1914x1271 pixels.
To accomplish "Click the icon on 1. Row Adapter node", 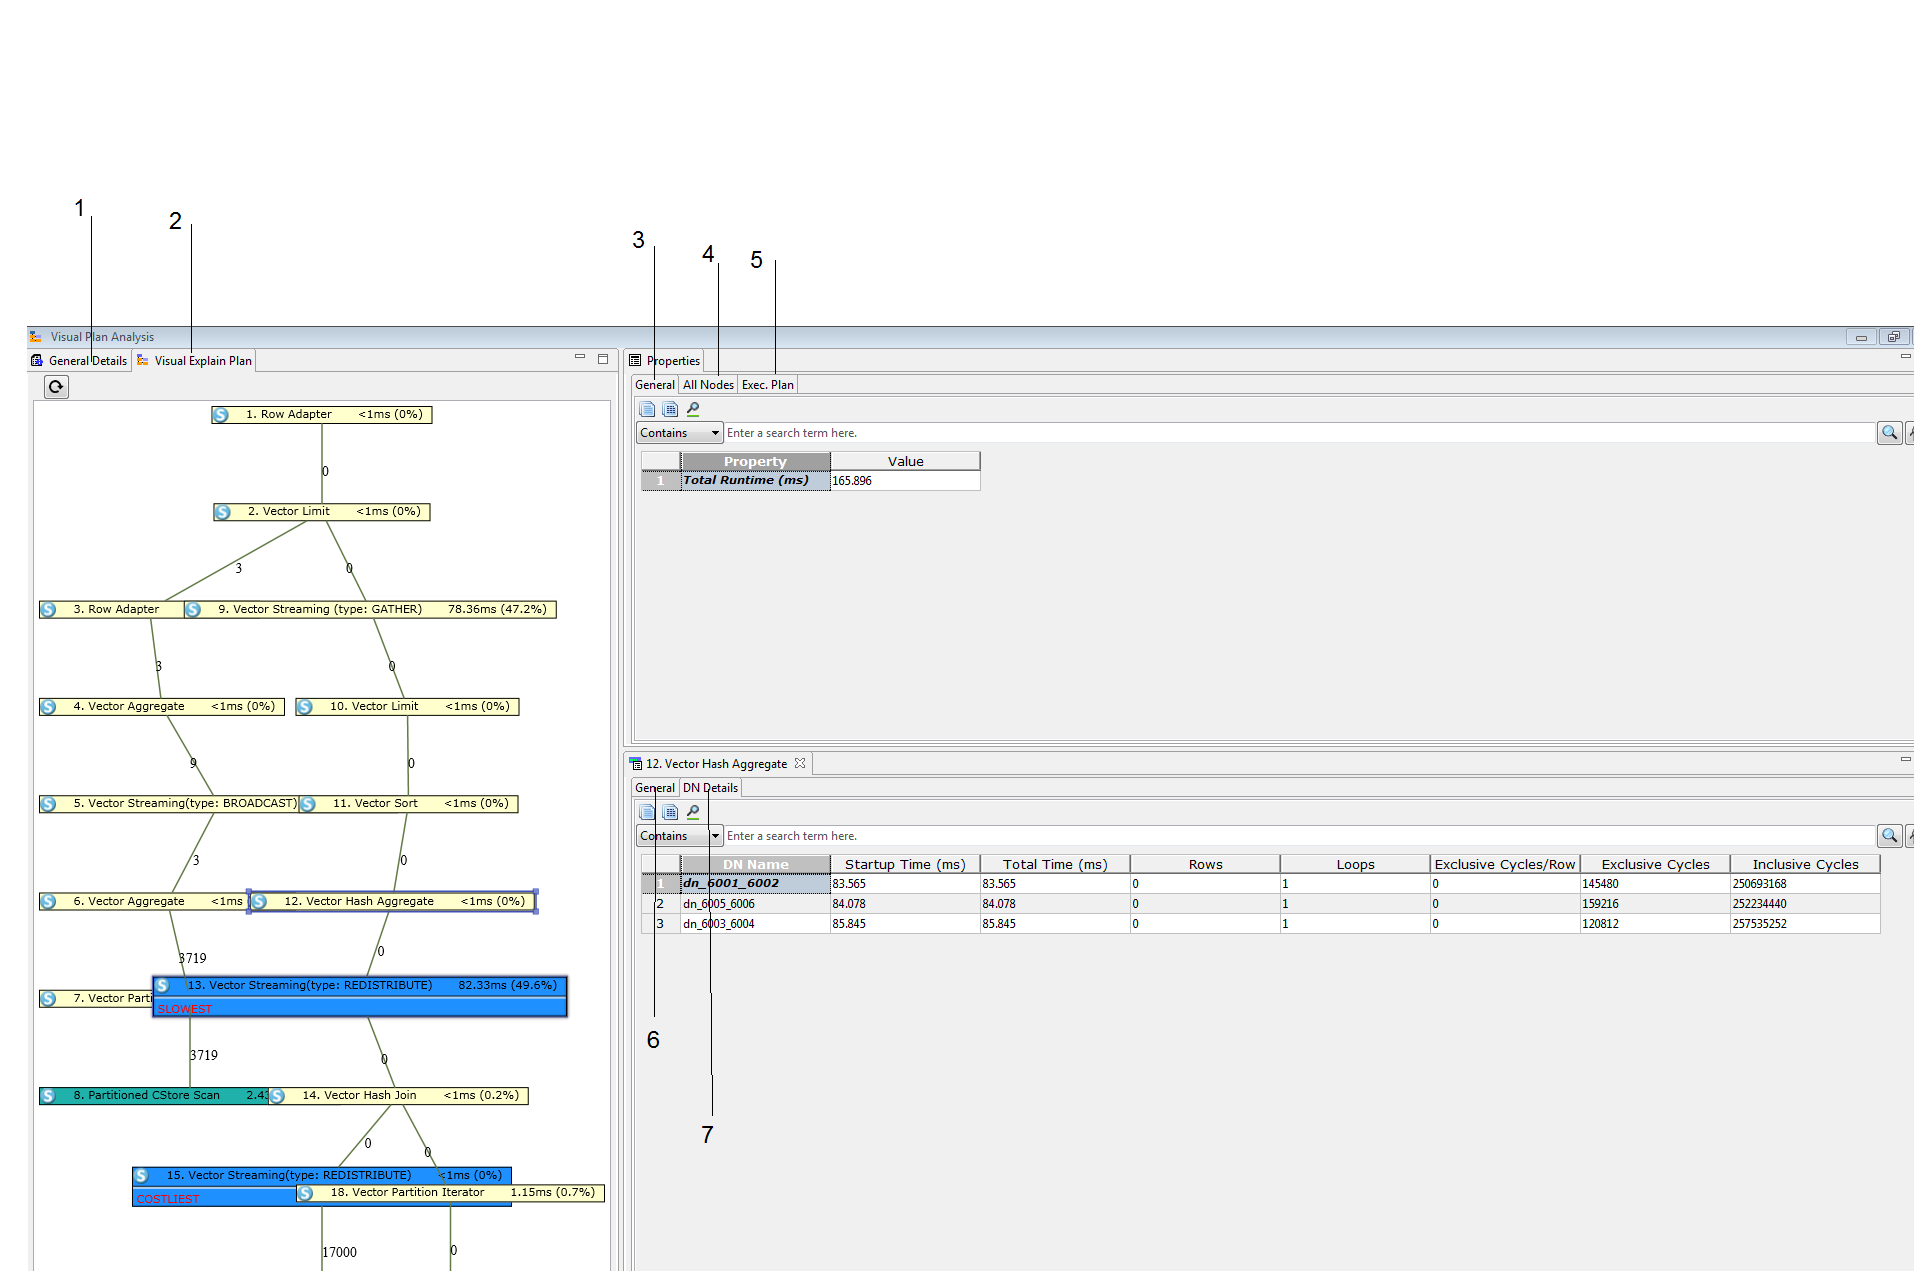I will click(221, 415).
